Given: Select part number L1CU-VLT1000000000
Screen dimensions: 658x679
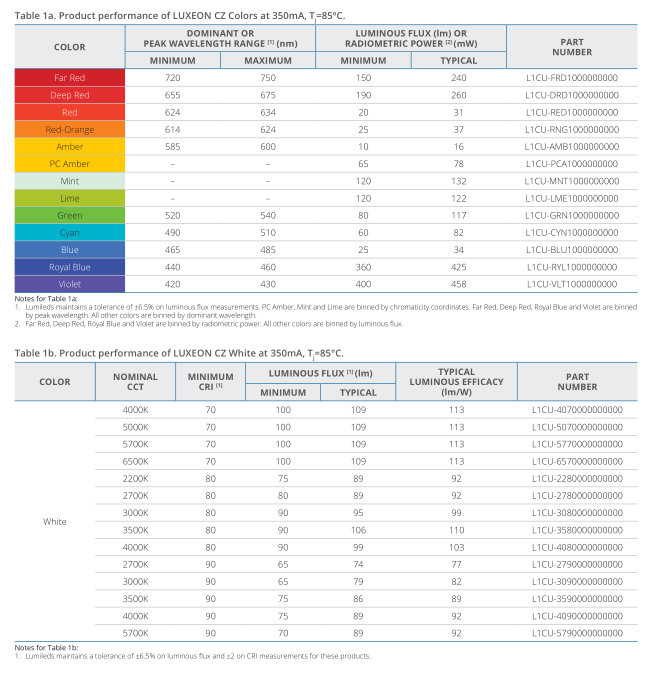Looking at the screenshot, I should pyautogui.click(x=572, y=284).
